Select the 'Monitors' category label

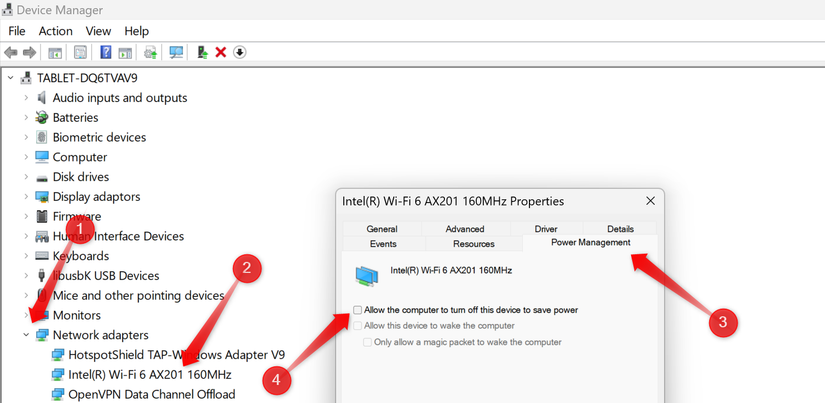77,315
